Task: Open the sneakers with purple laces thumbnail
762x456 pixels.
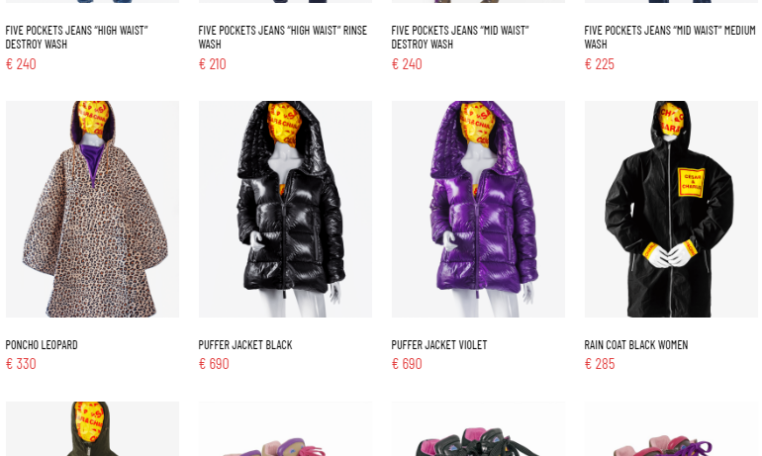Action: click(x=671, y=429)
